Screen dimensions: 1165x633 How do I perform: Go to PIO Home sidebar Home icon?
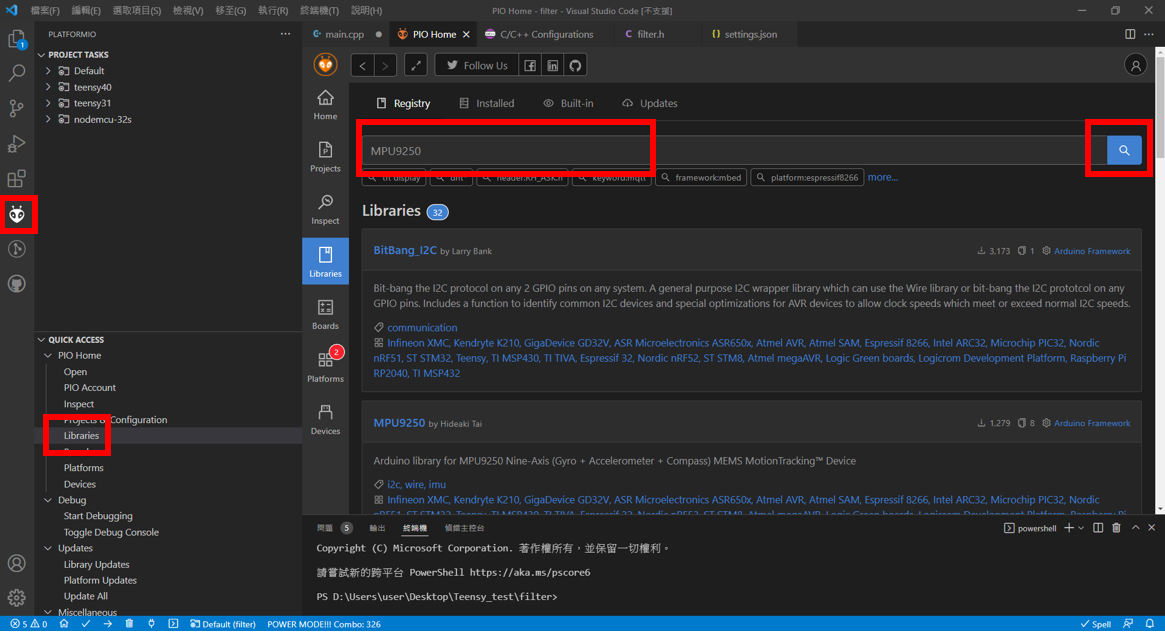click(325, 105)
